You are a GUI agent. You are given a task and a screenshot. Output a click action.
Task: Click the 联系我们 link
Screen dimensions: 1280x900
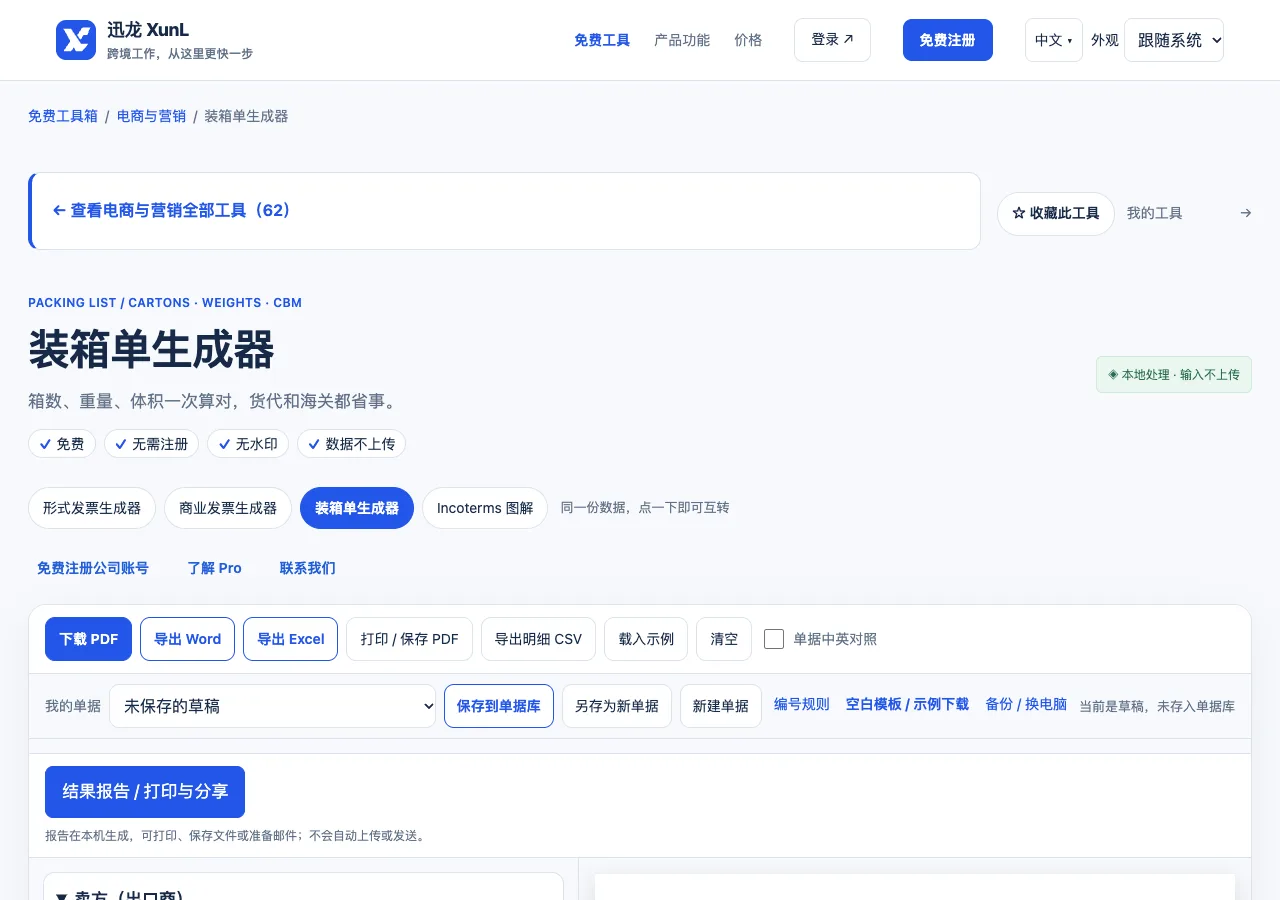click(308, 568)
